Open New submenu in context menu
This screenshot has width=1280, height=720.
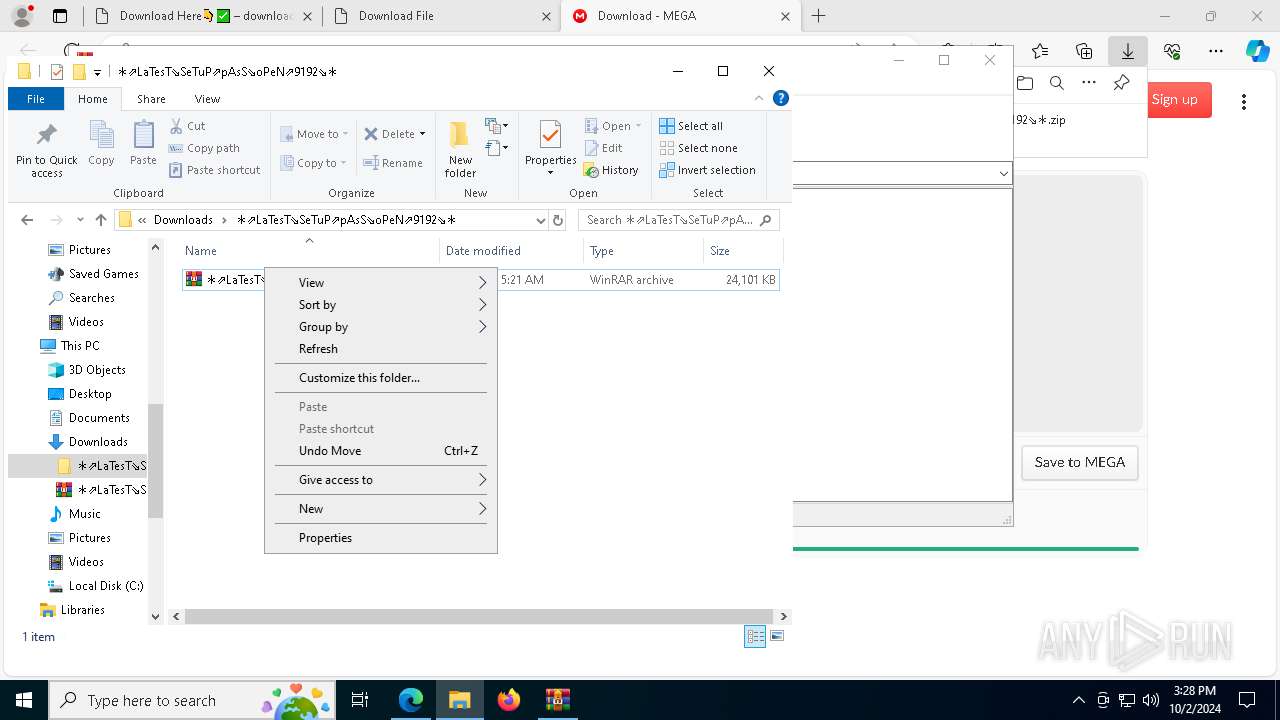tap(381, 509)
